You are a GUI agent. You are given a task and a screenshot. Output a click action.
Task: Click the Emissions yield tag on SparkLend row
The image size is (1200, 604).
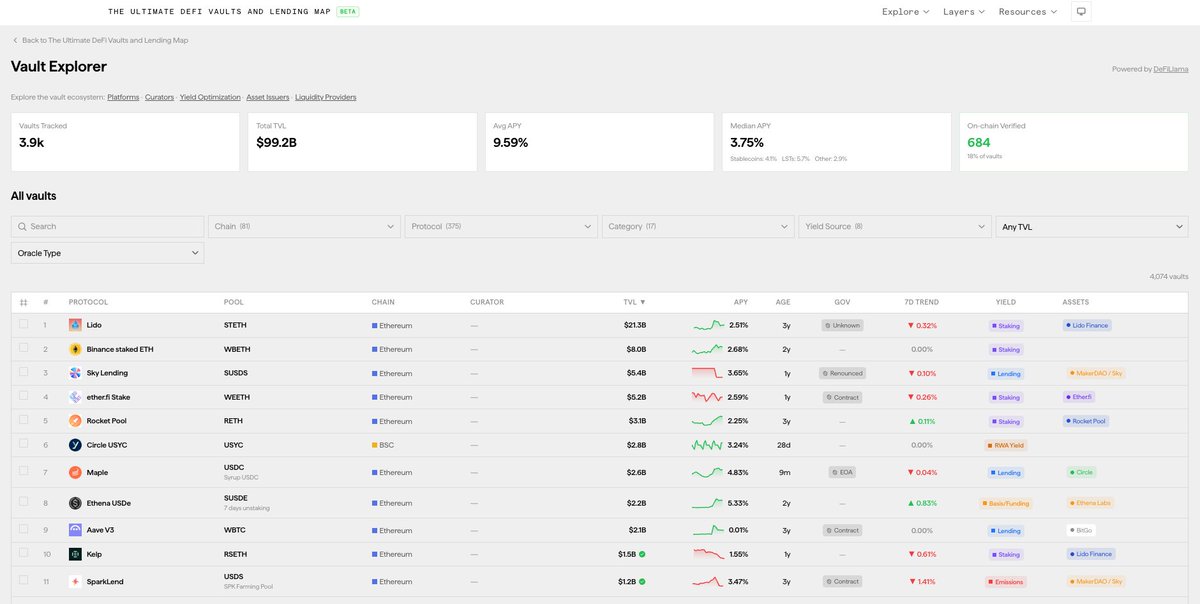coord(1007,581)
